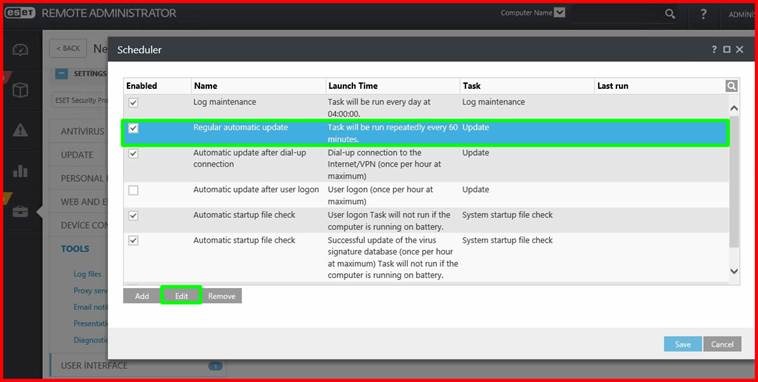This screenshot has height=382, width=758.
Task: Open the Computer Name dropdown arrow
Action: pyautogui.click(x=559, y=13)
